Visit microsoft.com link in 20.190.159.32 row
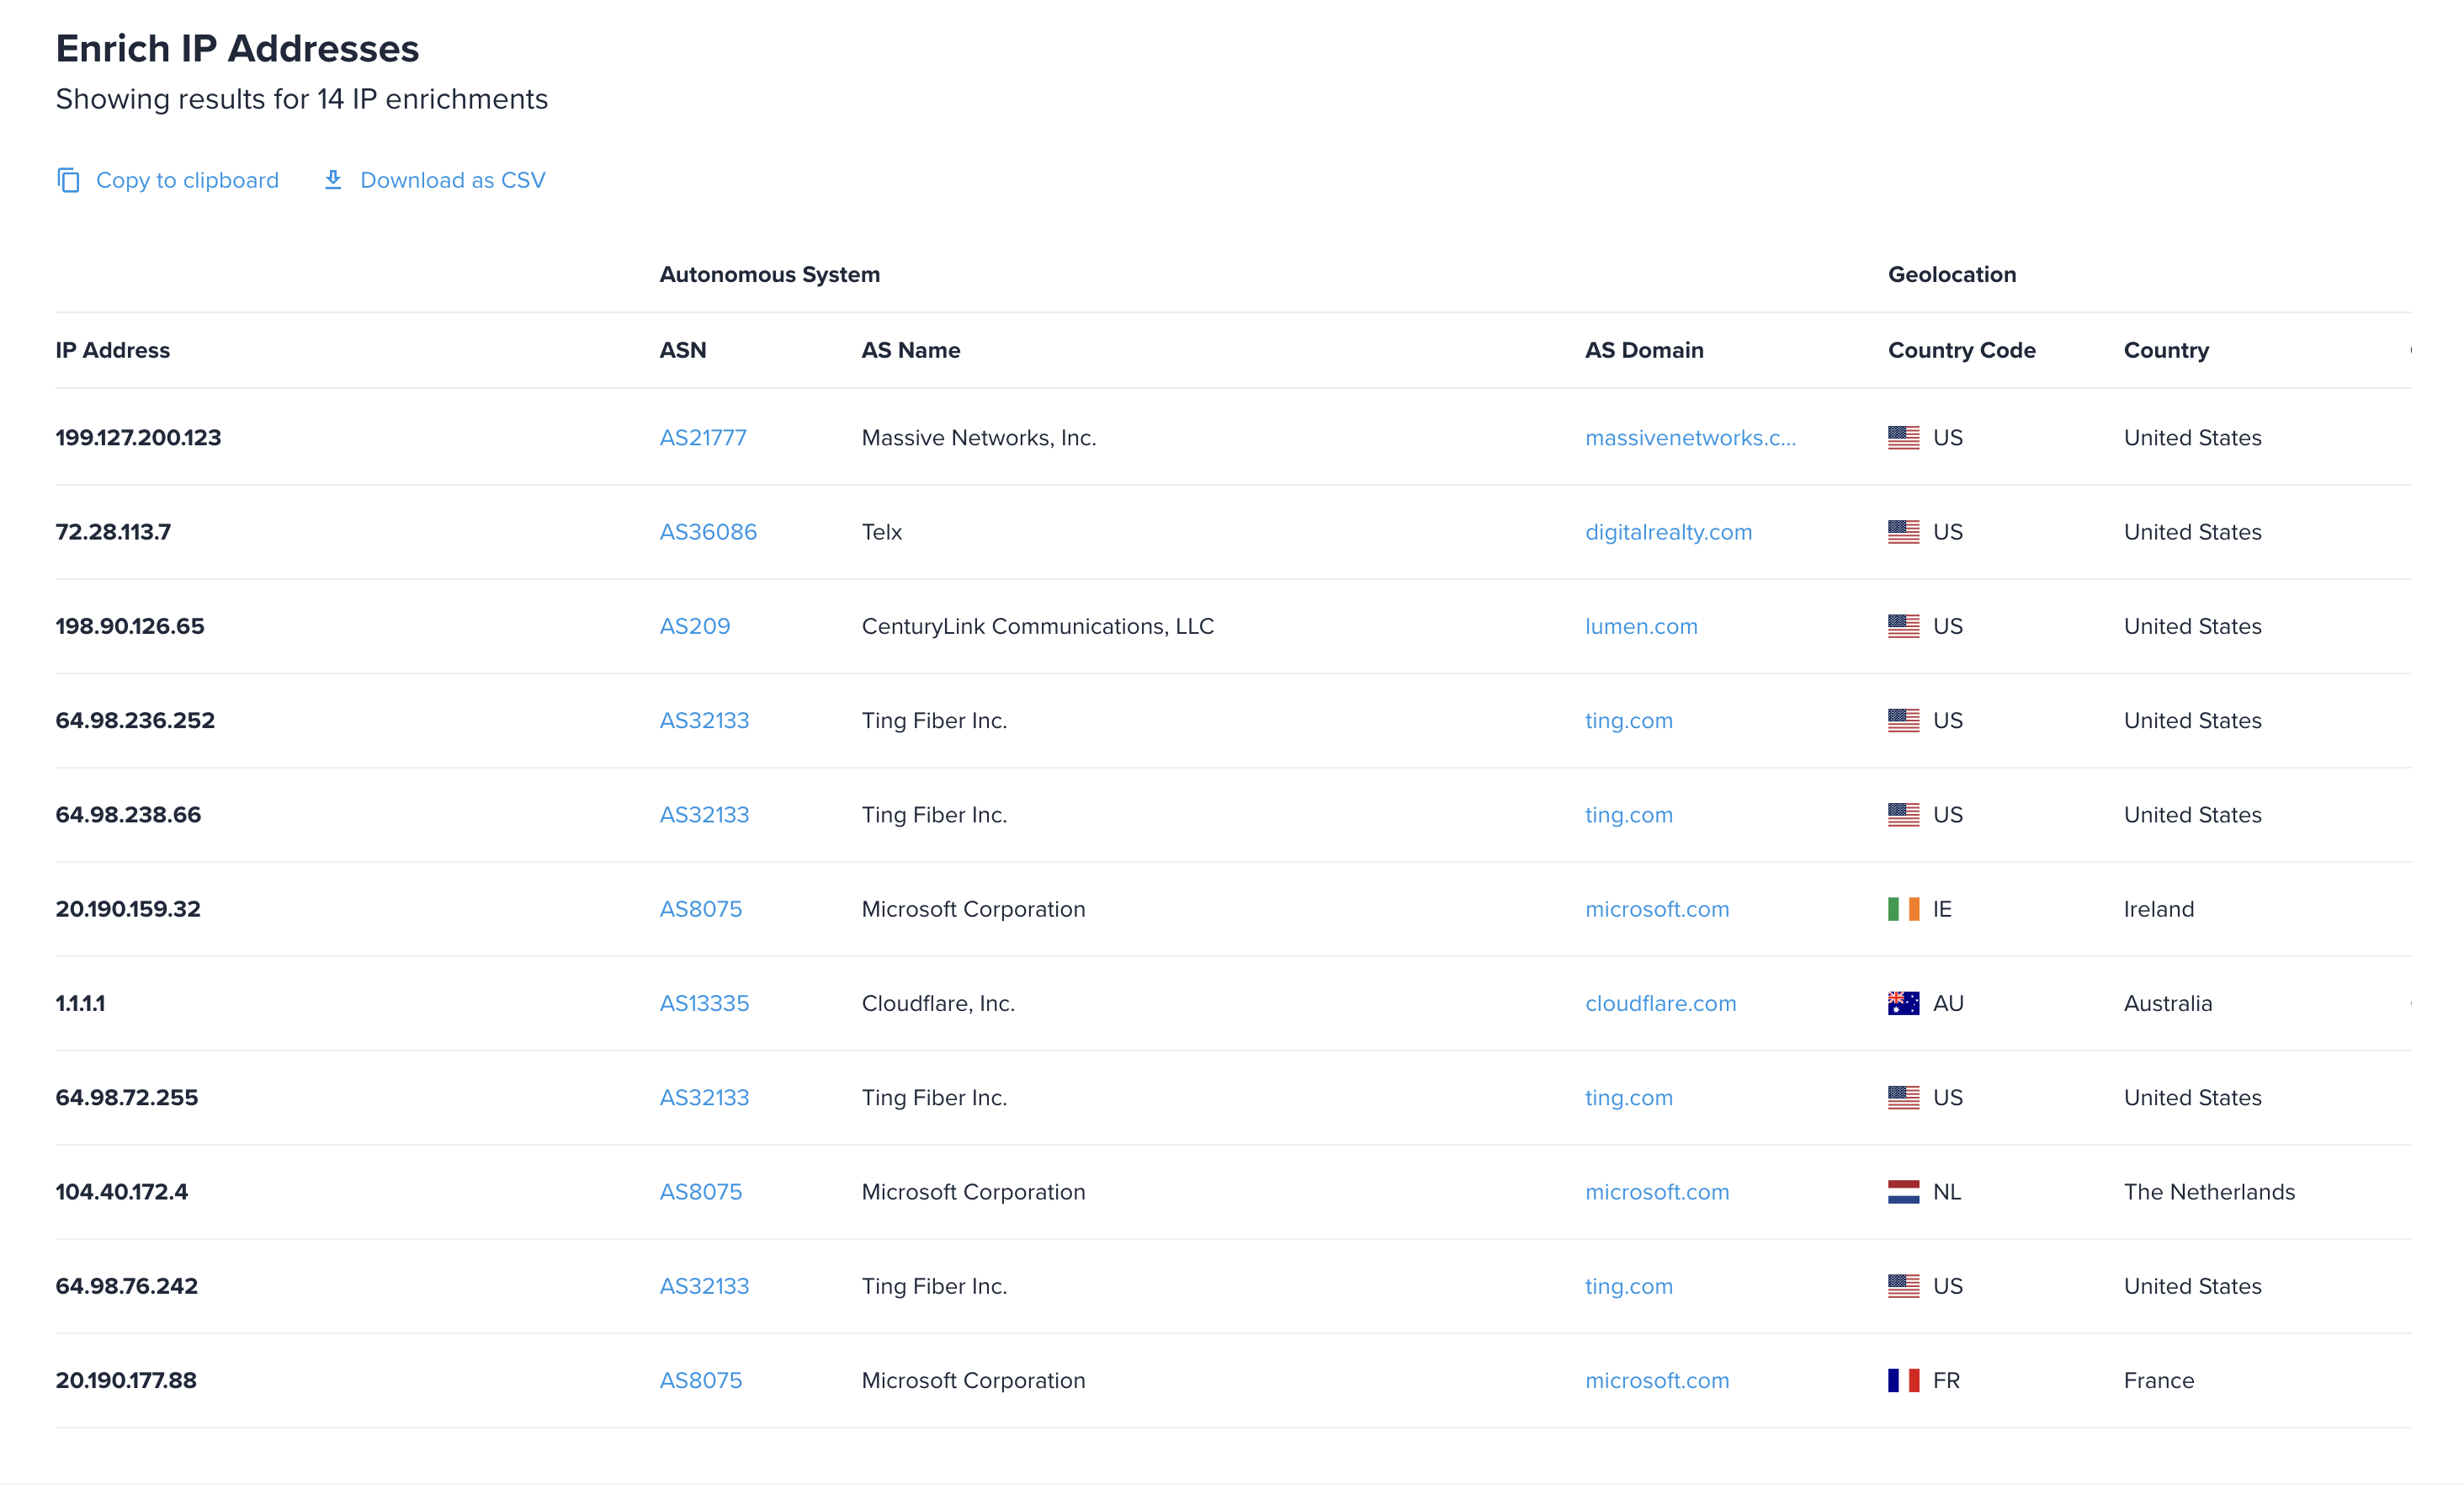Viewport: 2464px width, 1500px height. (x=1657, y=909)
